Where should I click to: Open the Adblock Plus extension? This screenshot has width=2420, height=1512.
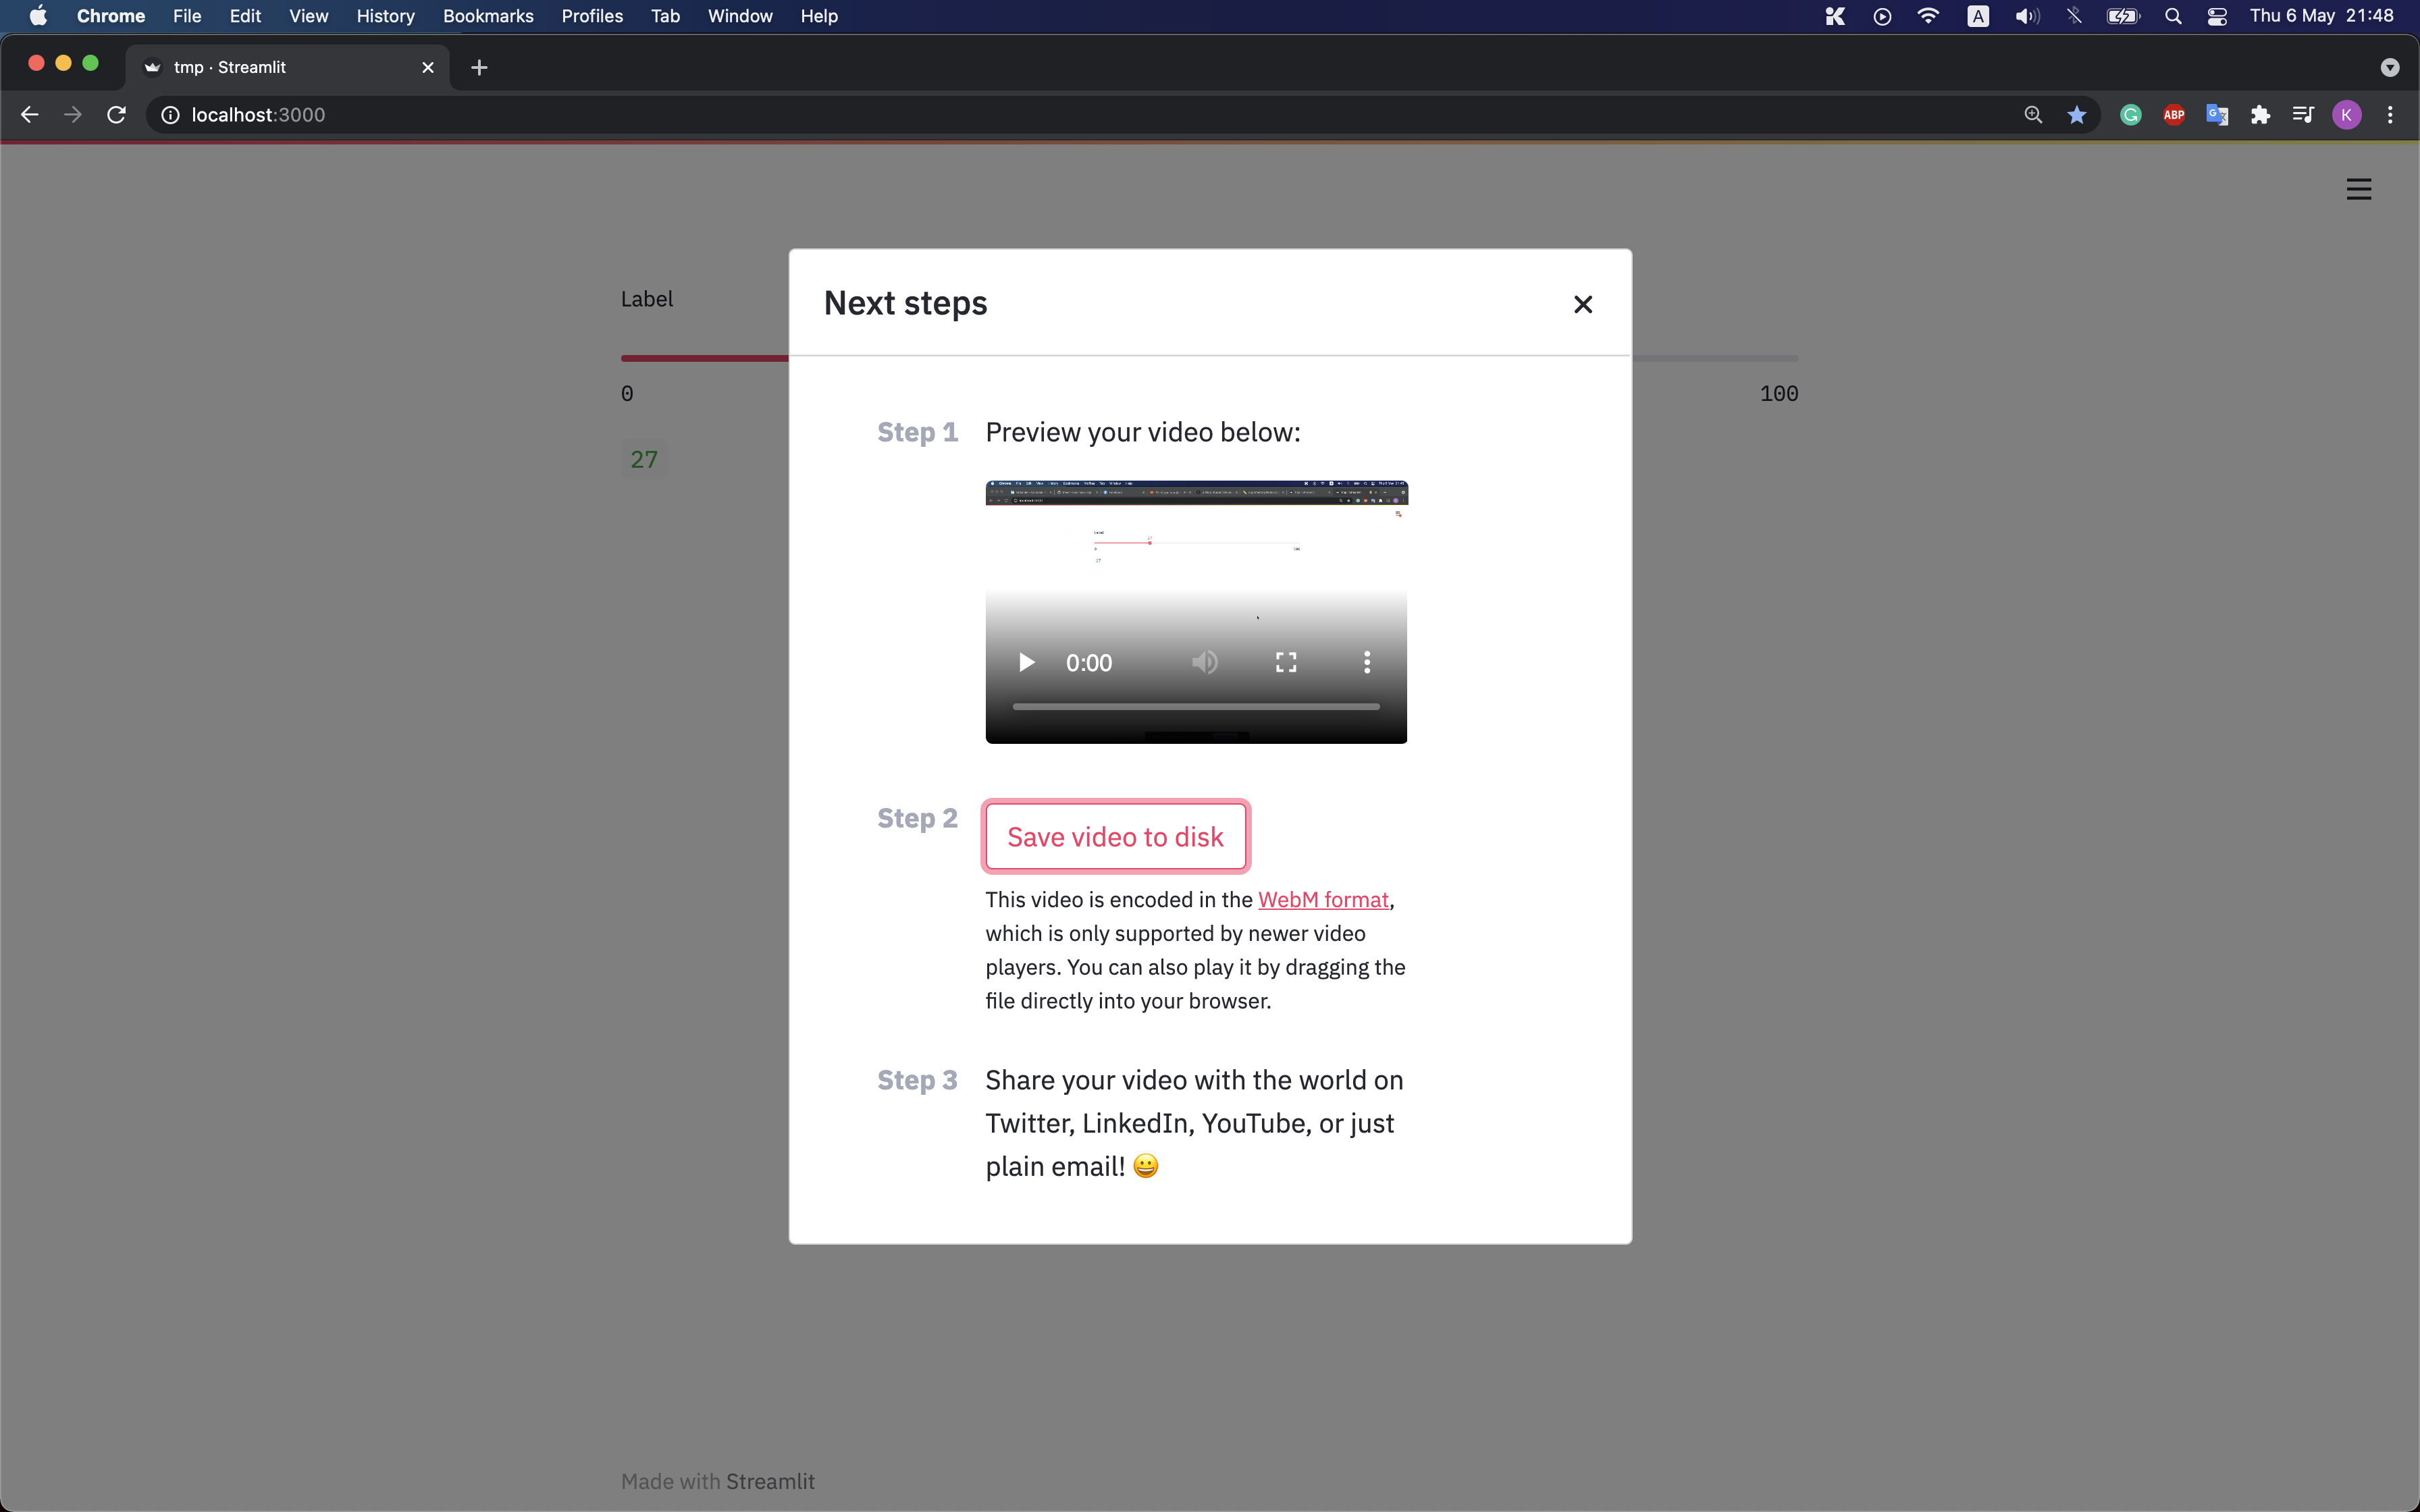coord(2174,114)
